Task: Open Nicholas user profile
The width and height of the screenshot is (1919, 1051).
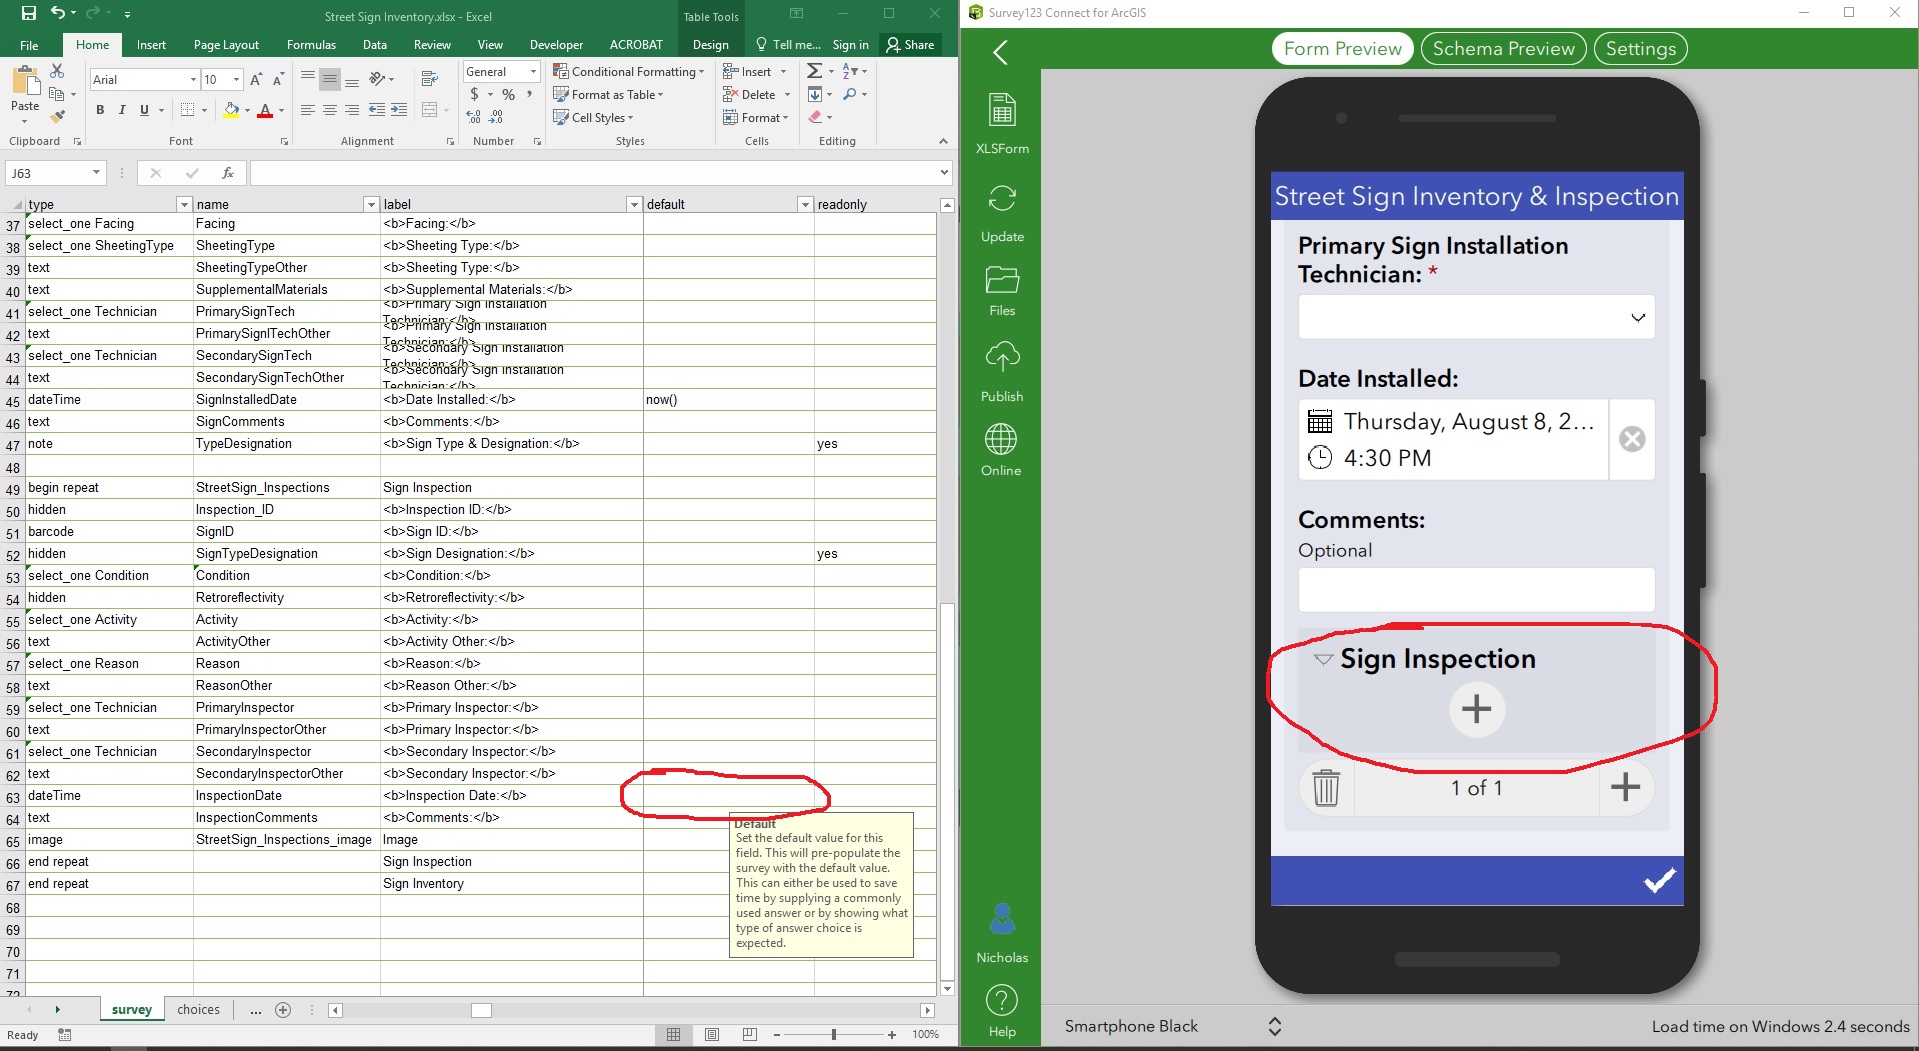Action: pyautogui.click(x=1002, y=932)
